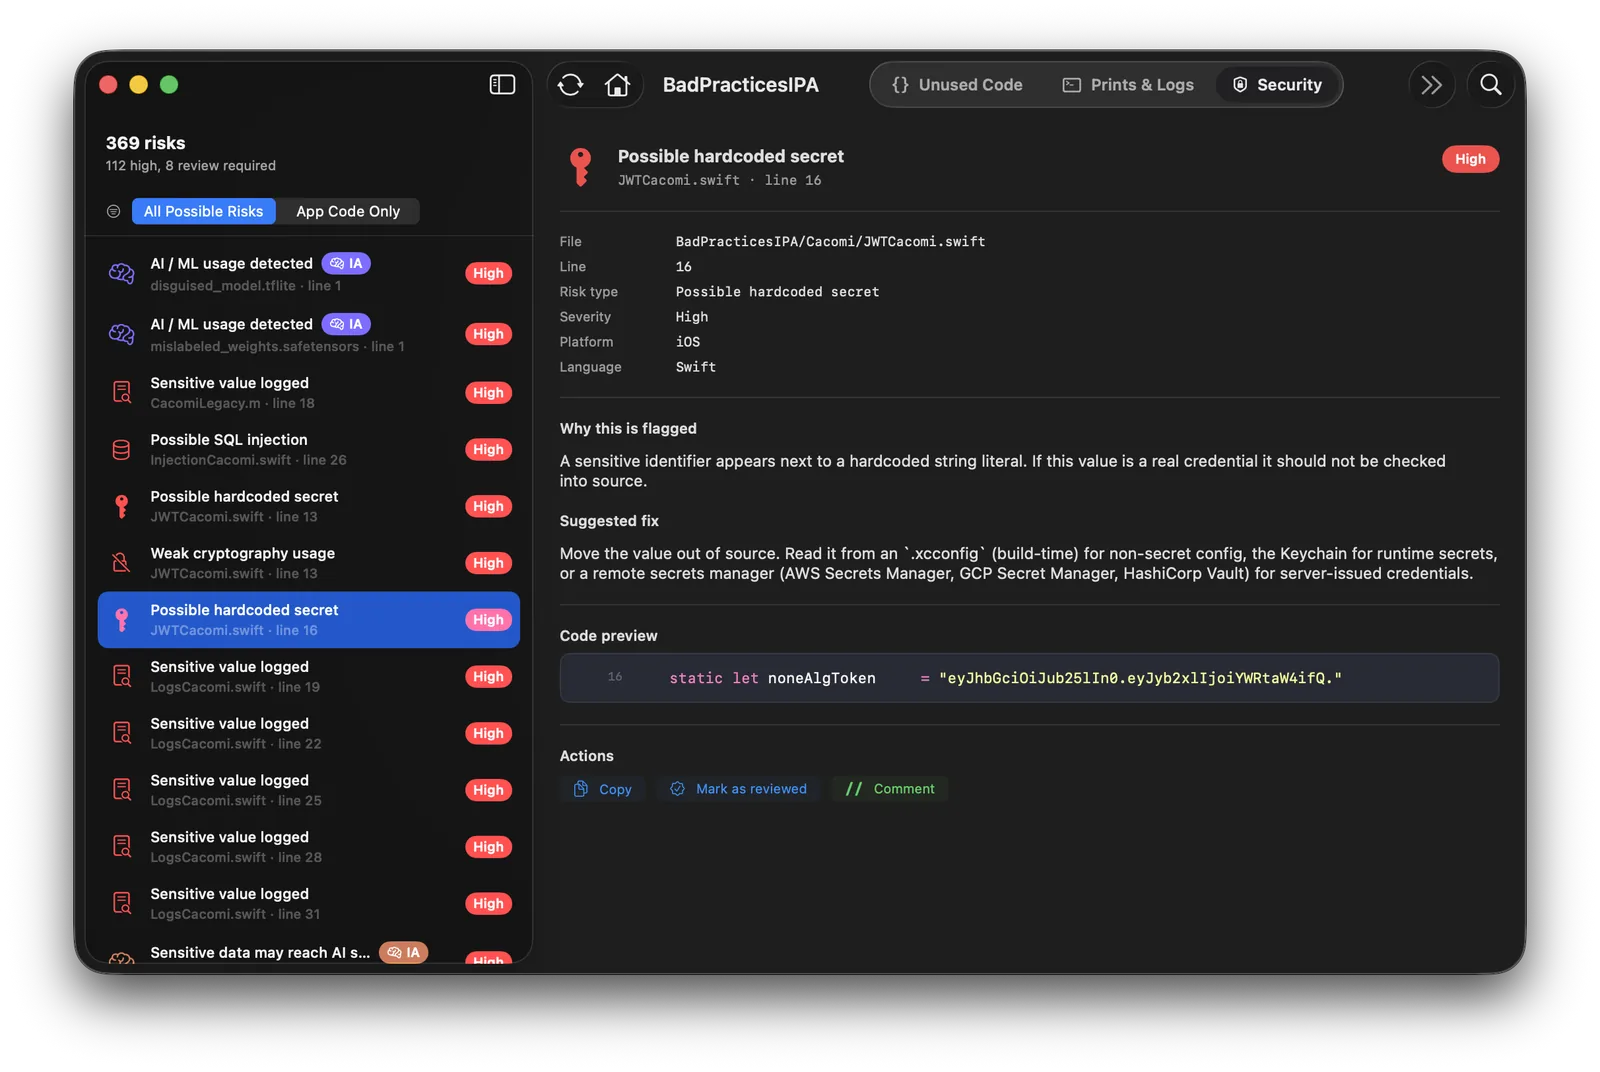Open the filter icon beside All Possible Risks

[113, 211]
